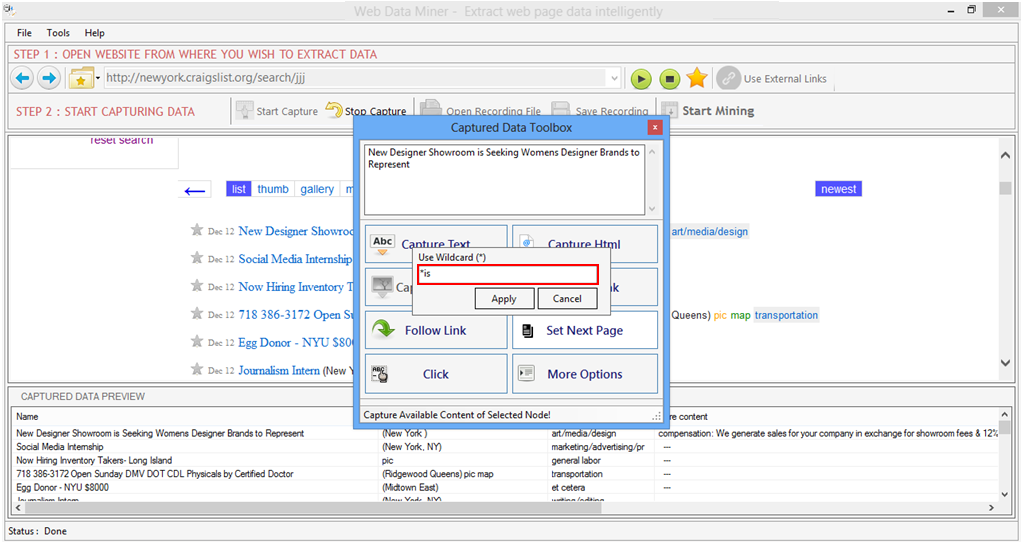Click the Set Next Page button
The width and height of the screenshot is (1023, 542).
point(585,330)
